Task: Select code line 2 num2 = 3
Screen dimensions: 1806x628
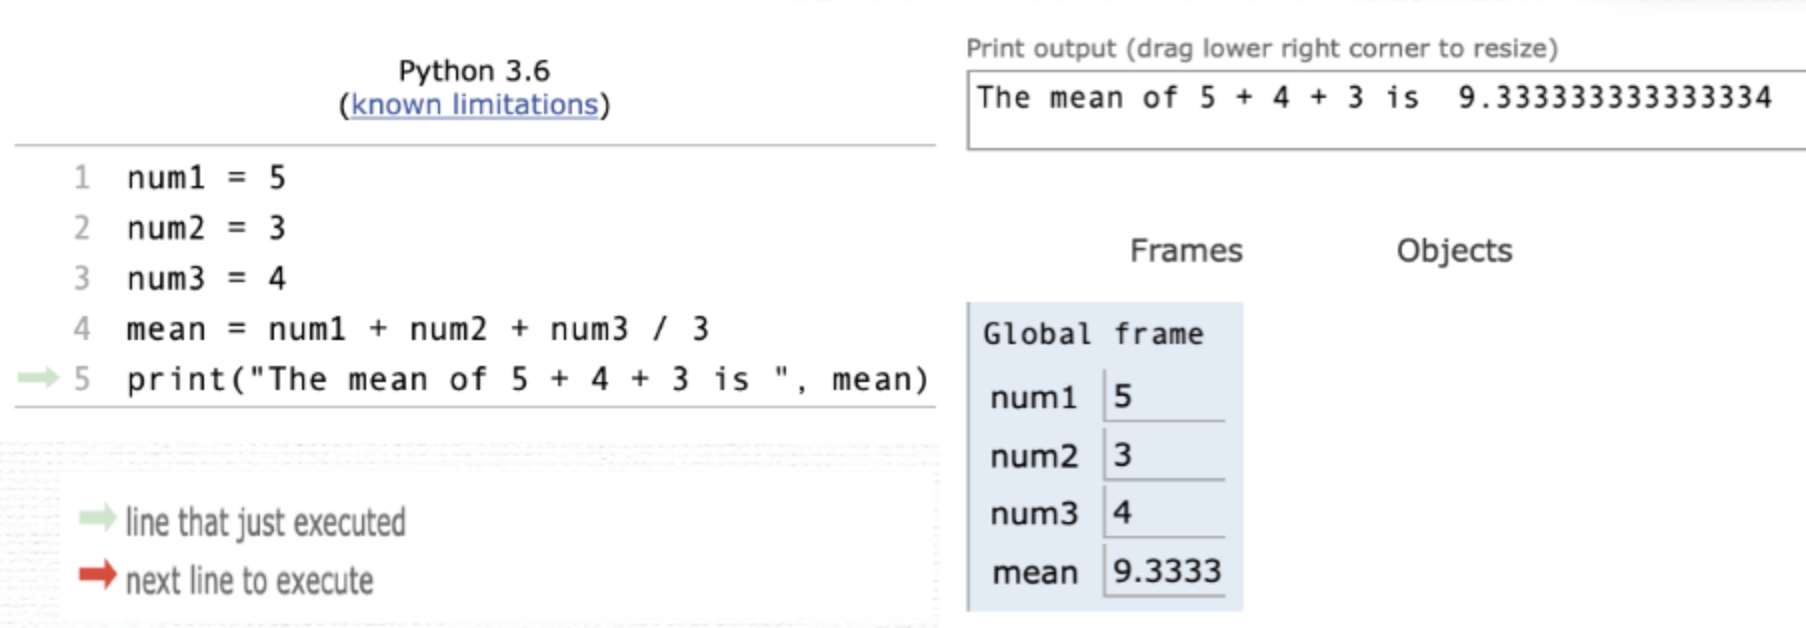Action: pos(206,228)
